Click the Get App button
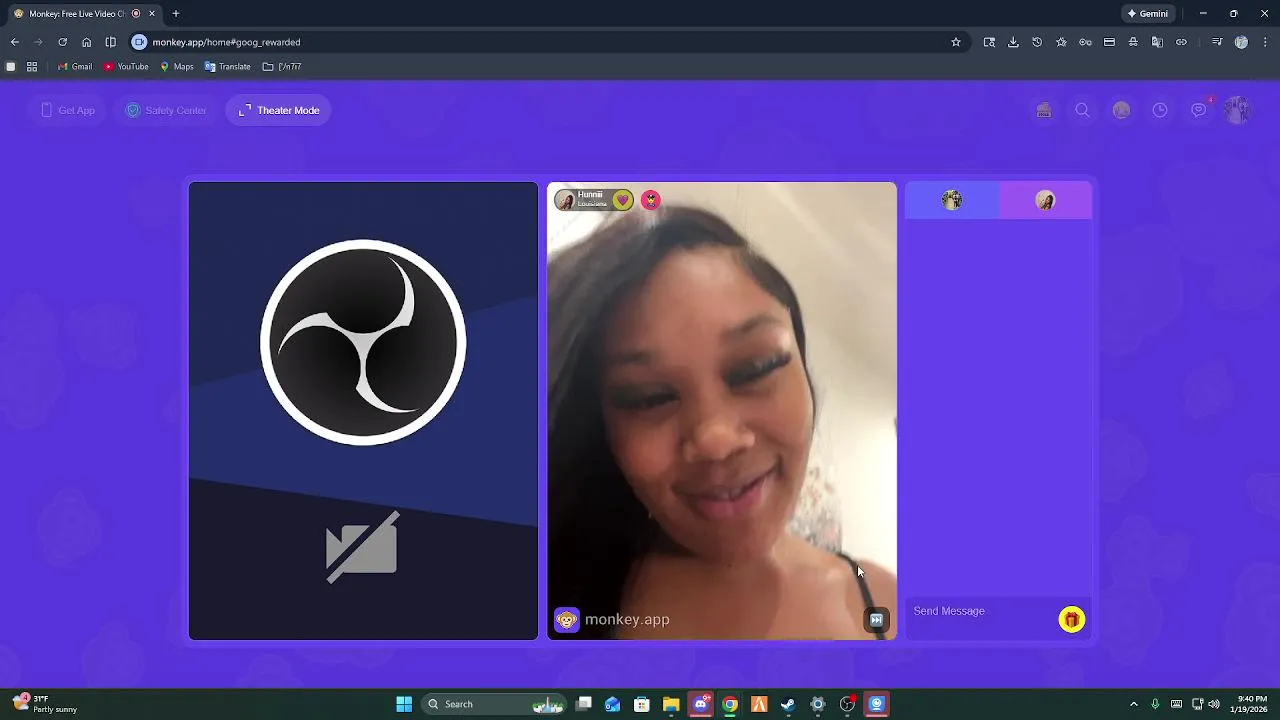Viewport: 1280px width, 720px height. (68, 110)
